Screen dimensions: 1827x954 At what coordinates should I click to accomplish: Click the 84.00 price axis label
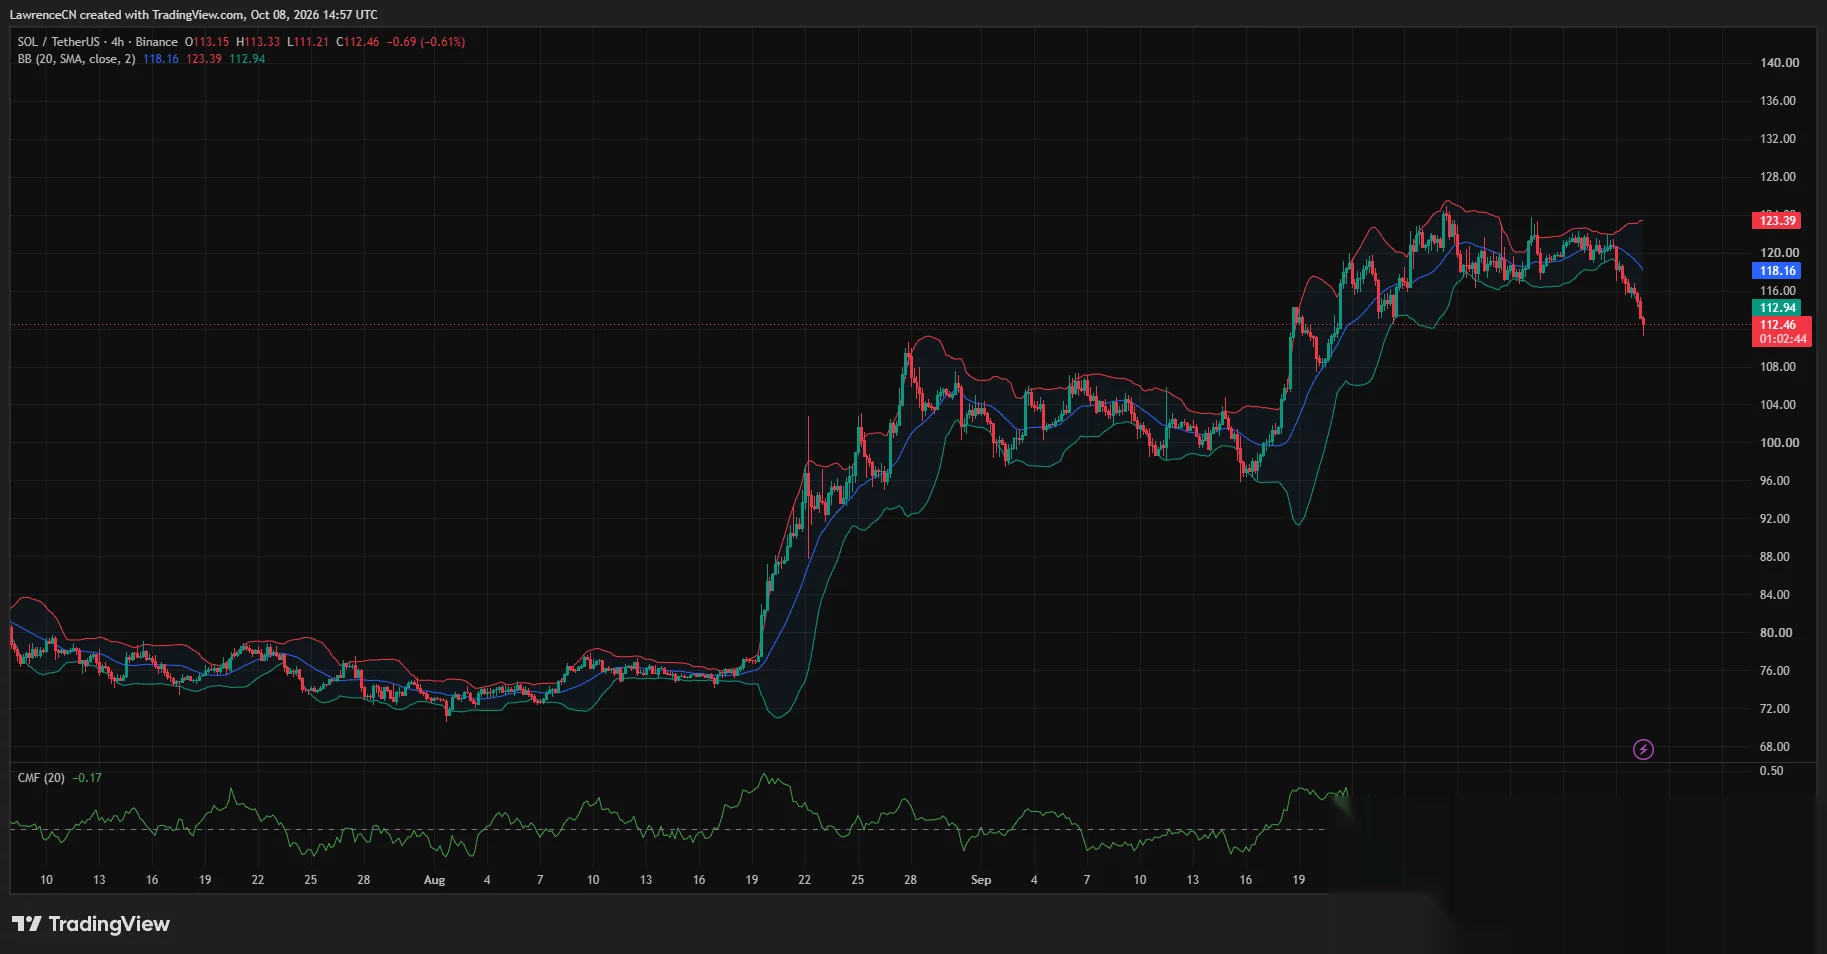[x=1775, y=595]
